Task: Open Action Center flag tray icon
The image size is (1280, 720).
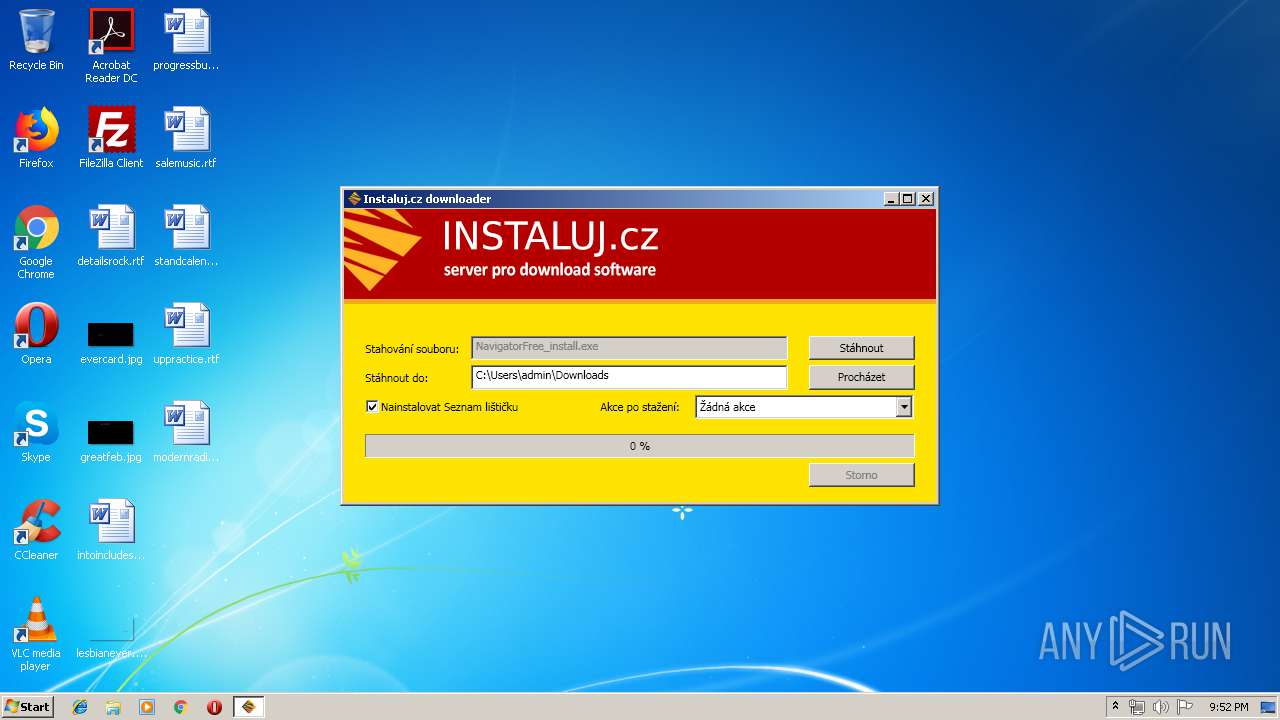Action: pyautogui.click(x=1185, y=707)
